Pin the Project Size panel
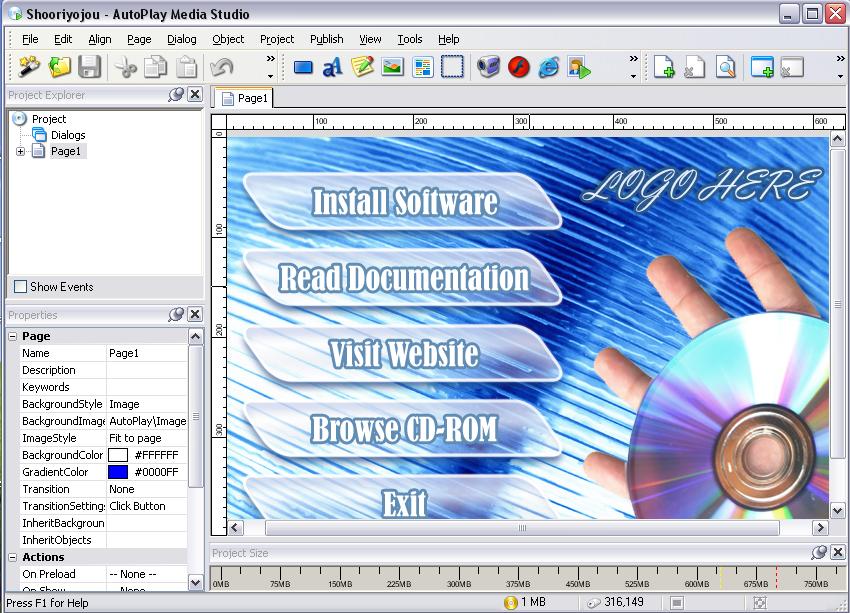 click(x=819, y=552)
